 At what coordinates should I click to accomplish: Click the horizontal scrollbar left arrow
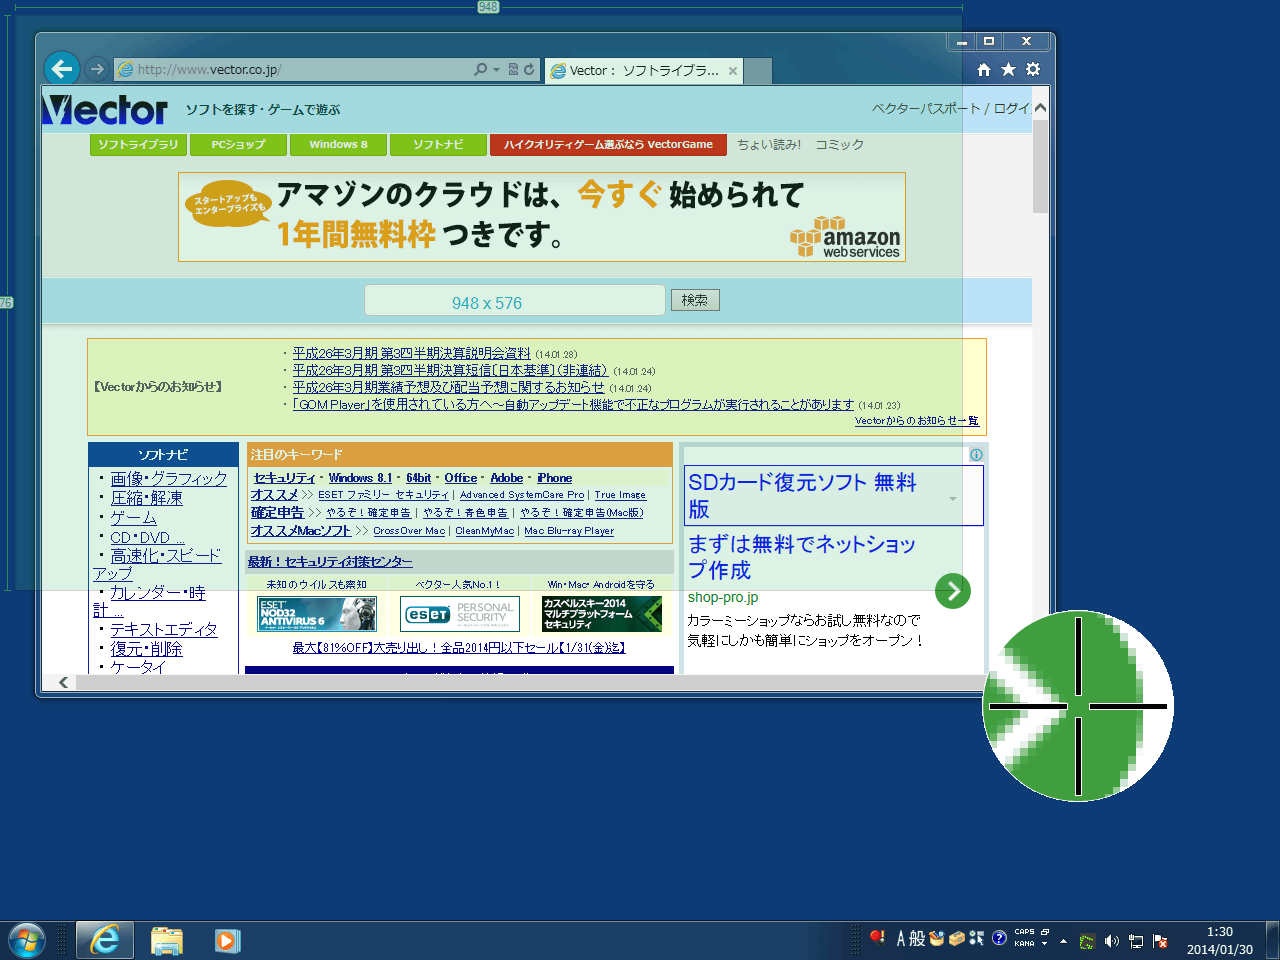tap(63, 682)
